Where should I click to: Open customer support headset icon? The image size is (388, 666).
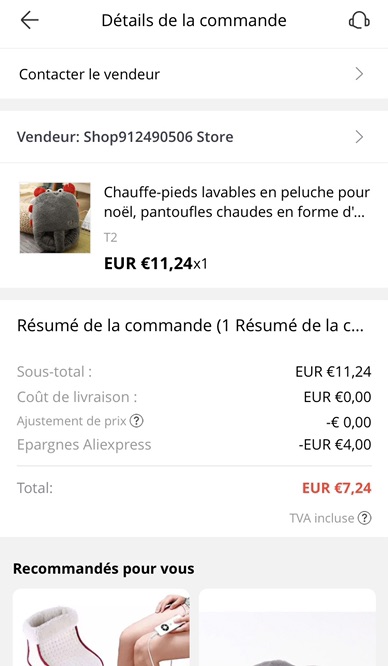(x=359, y=20)
